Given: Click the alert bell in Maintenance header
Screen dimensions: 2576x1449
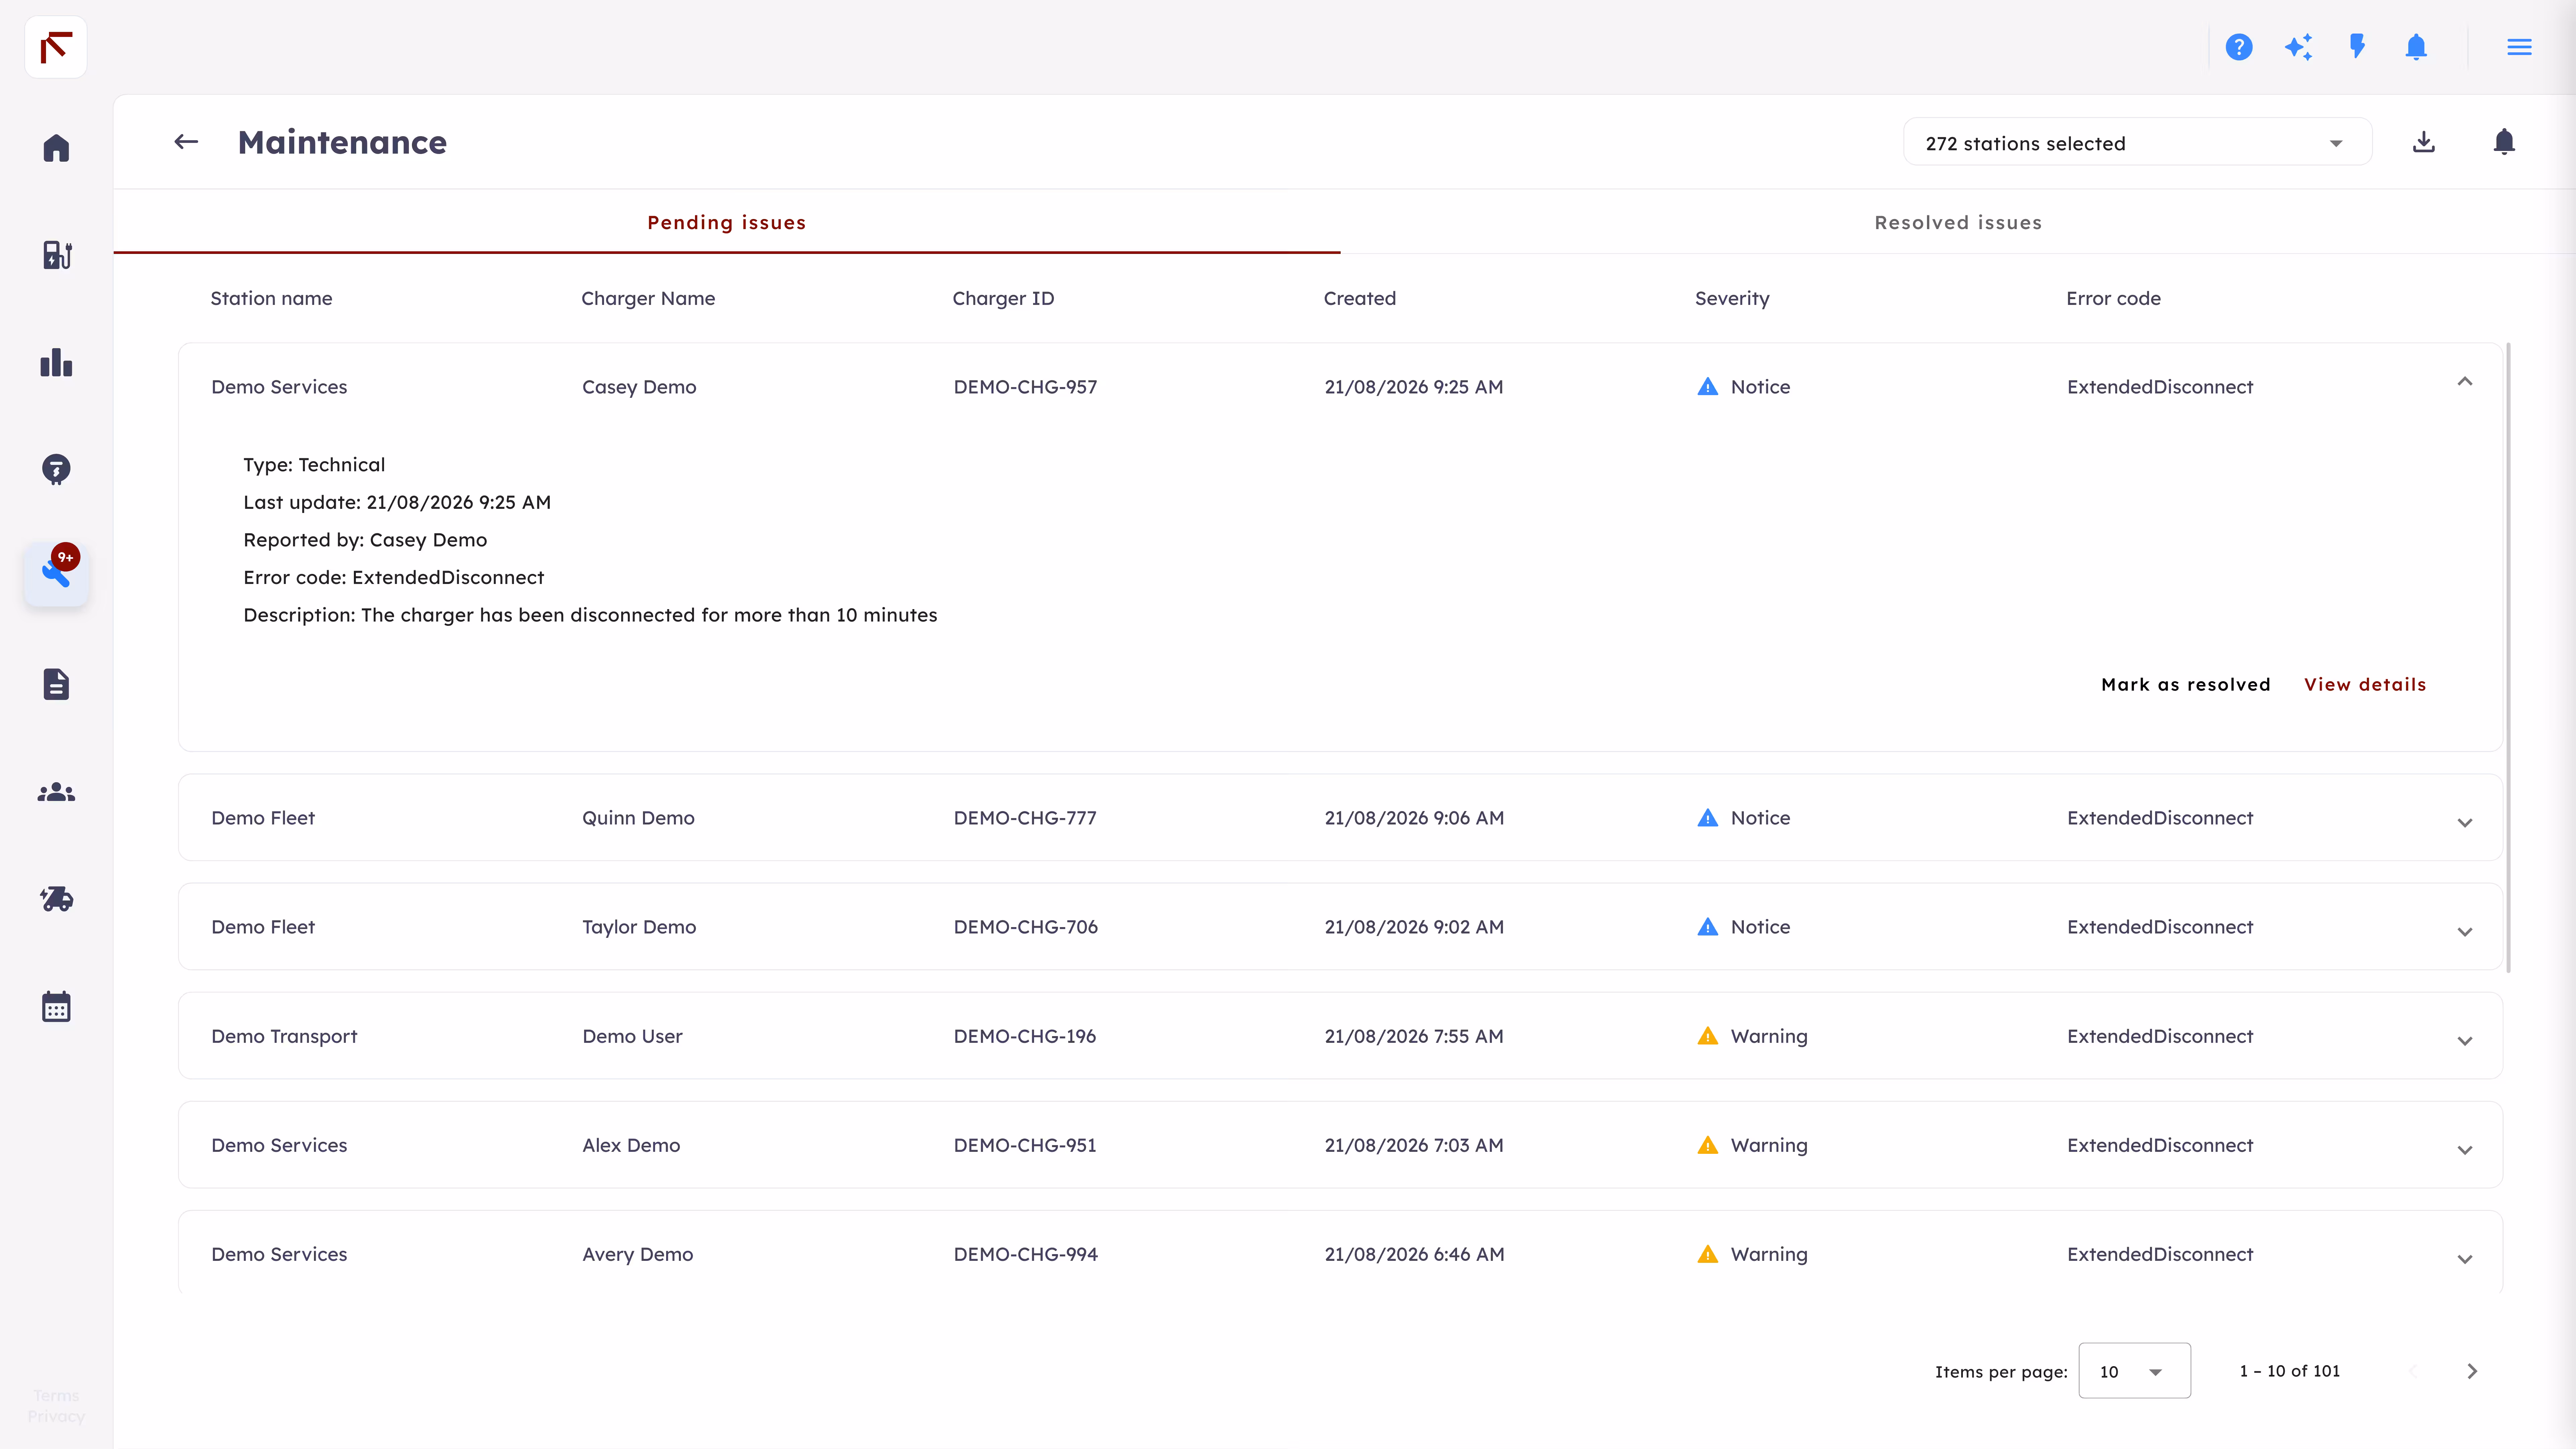Looking at the screenshot, I should 2504,142.
